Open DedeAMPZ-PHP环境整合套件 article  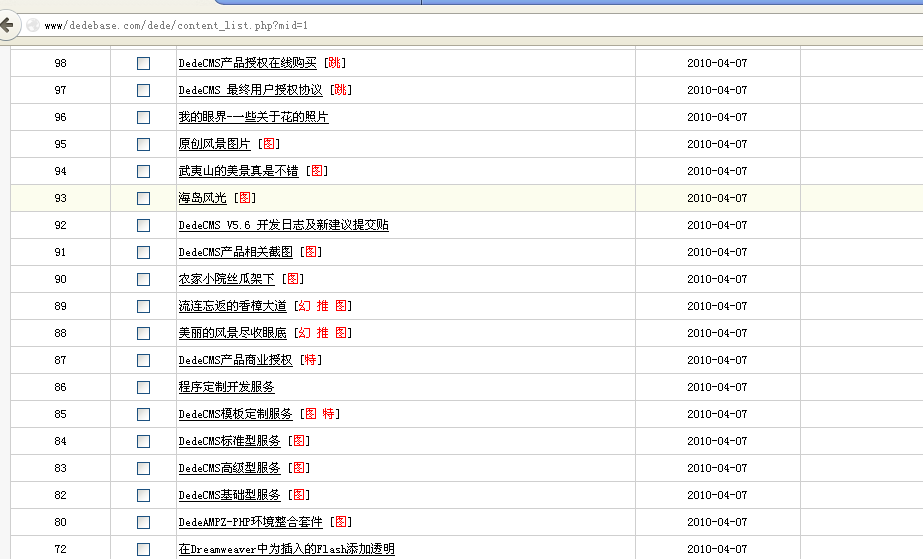(250, 523)
